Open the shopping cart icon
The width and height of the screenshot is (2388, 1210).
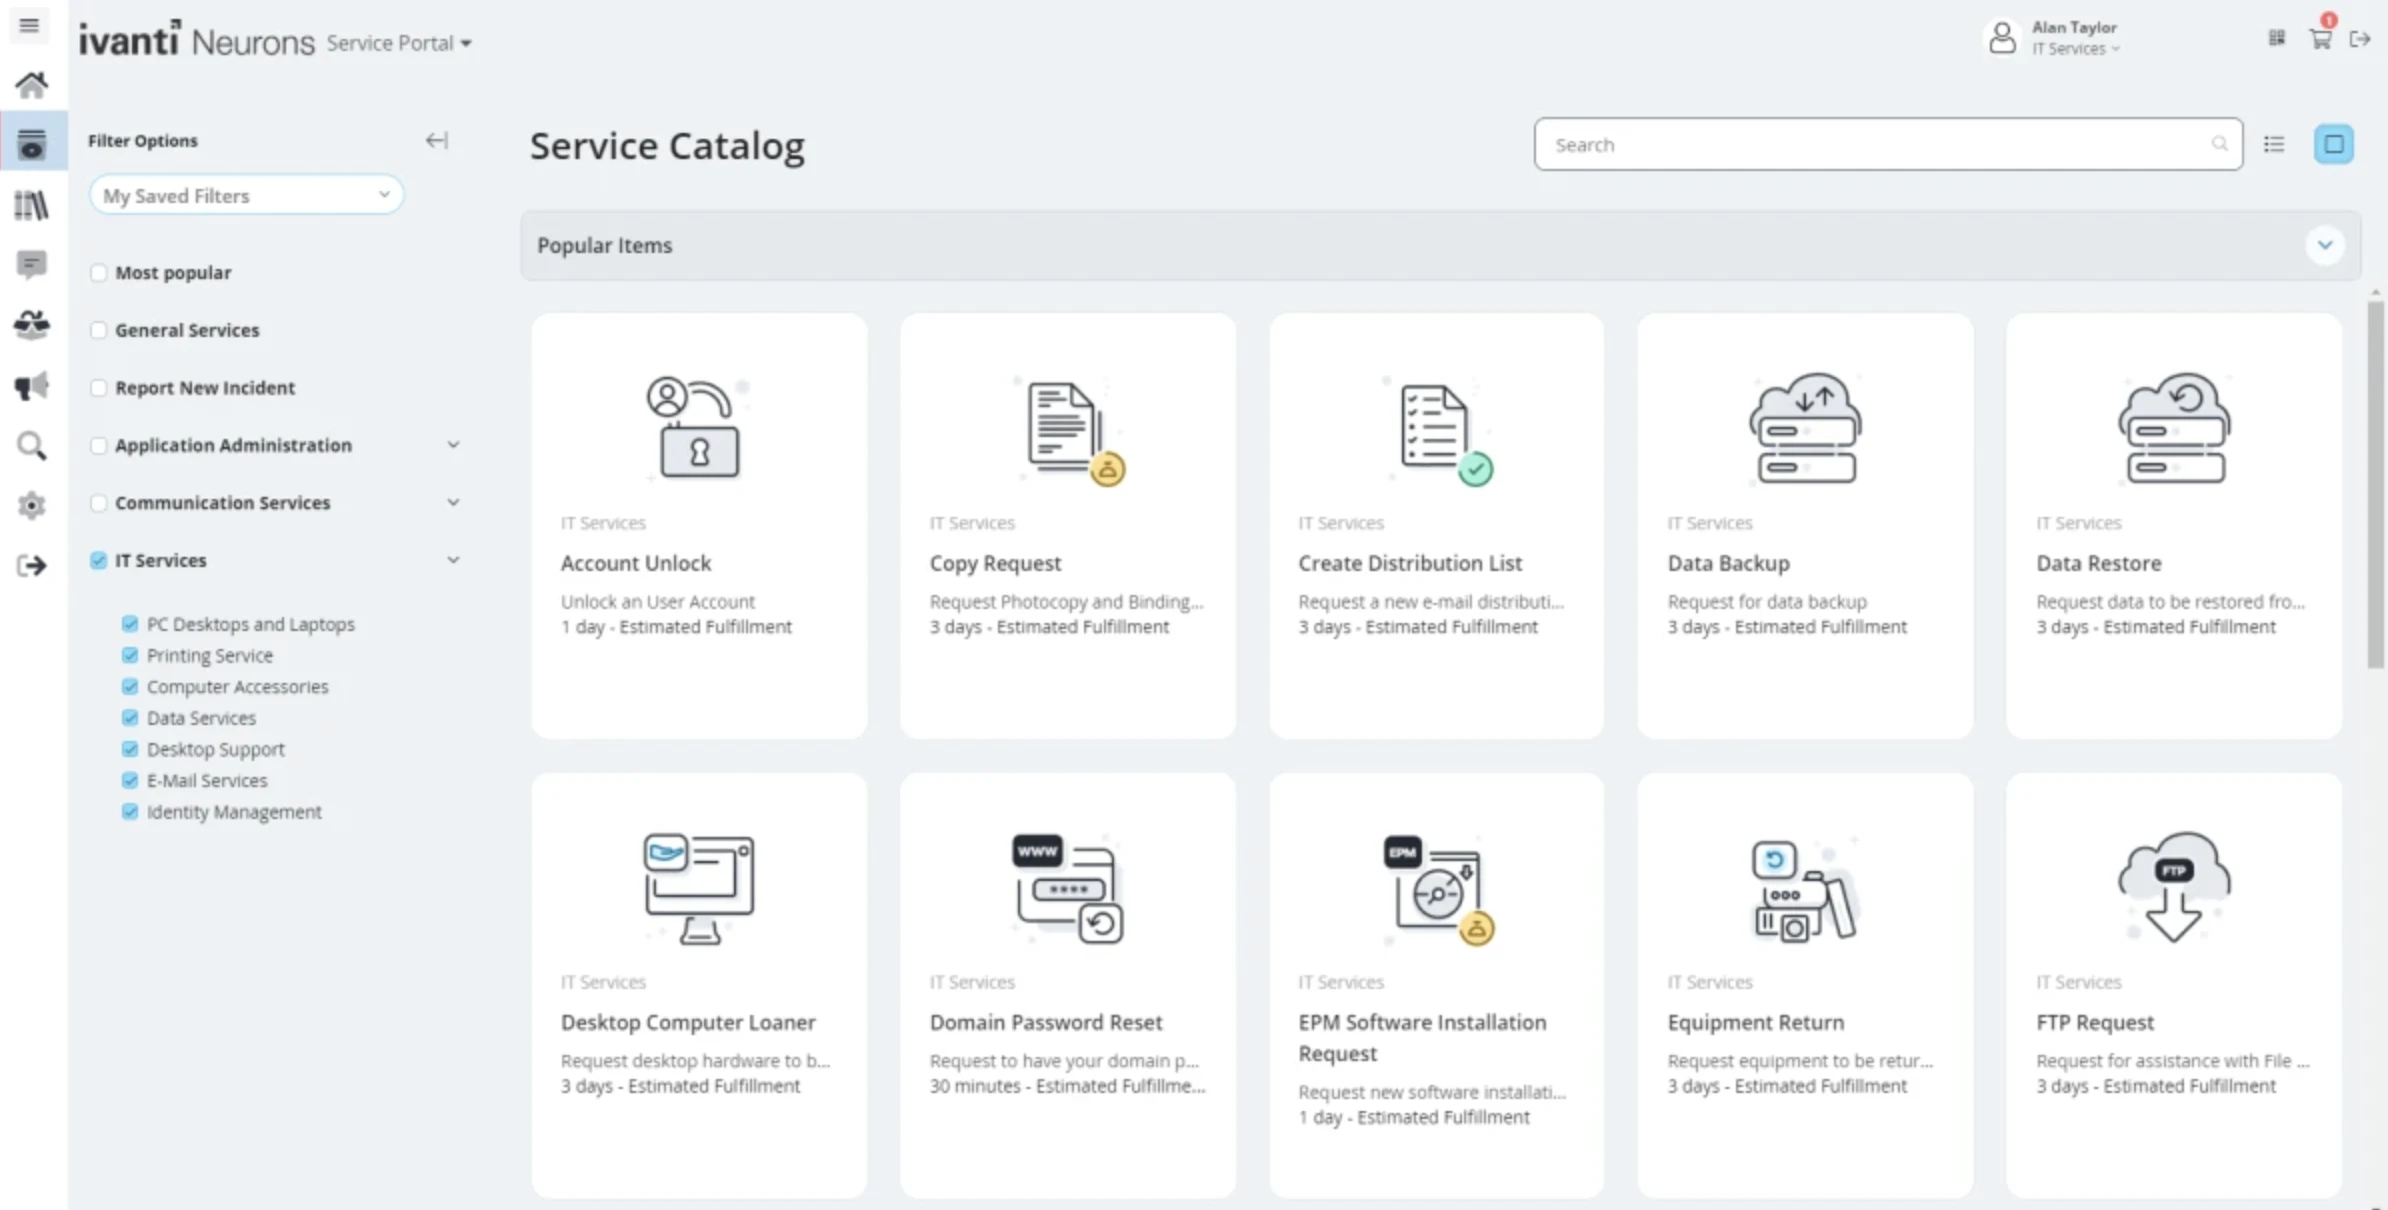[2321, 39]
